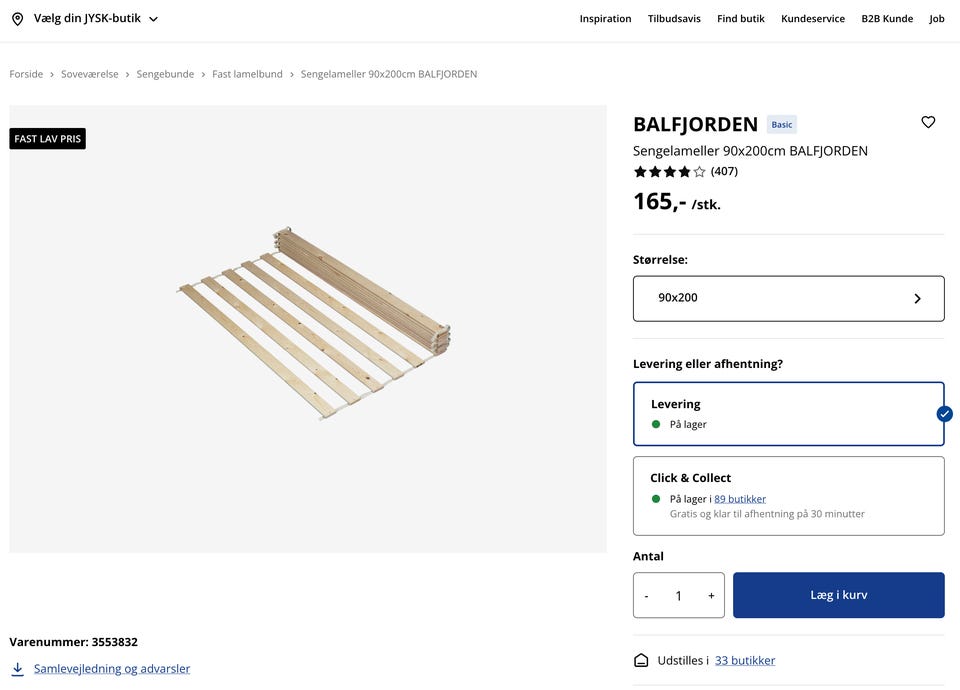Add BALFJORDEN to favorites via heart icon
Screen dimensions: 960x690
[x=928, y=121]
